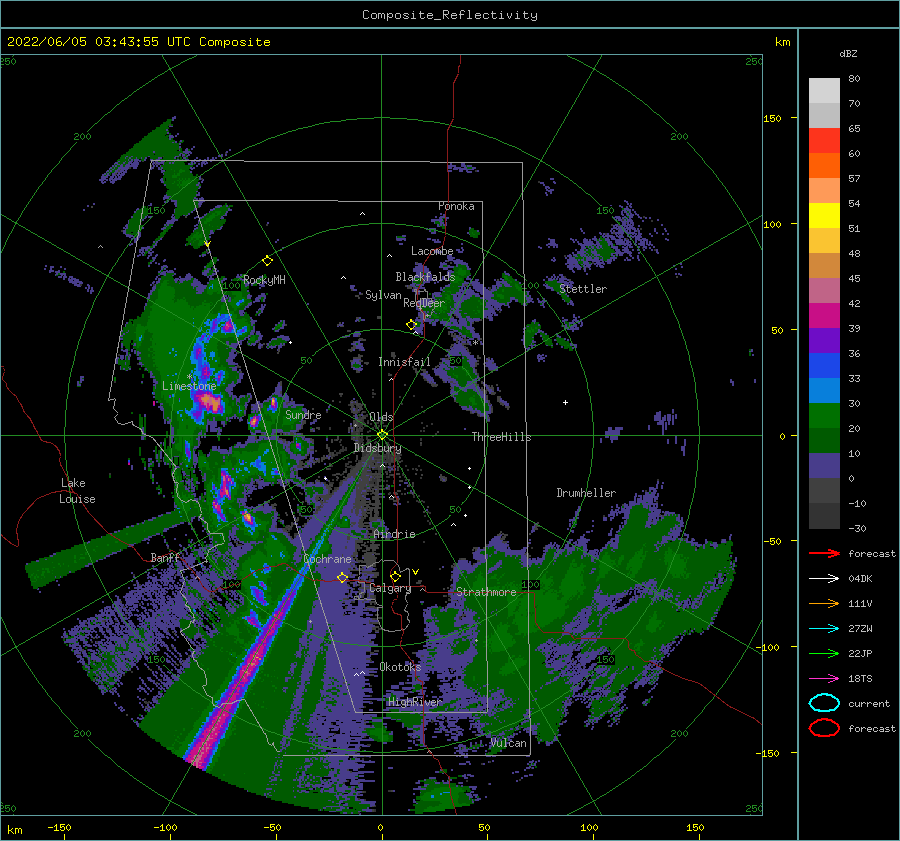This screenshot has height=841, width=900.
Task: Click the Ponoka city label
Action: coord(456,206)
